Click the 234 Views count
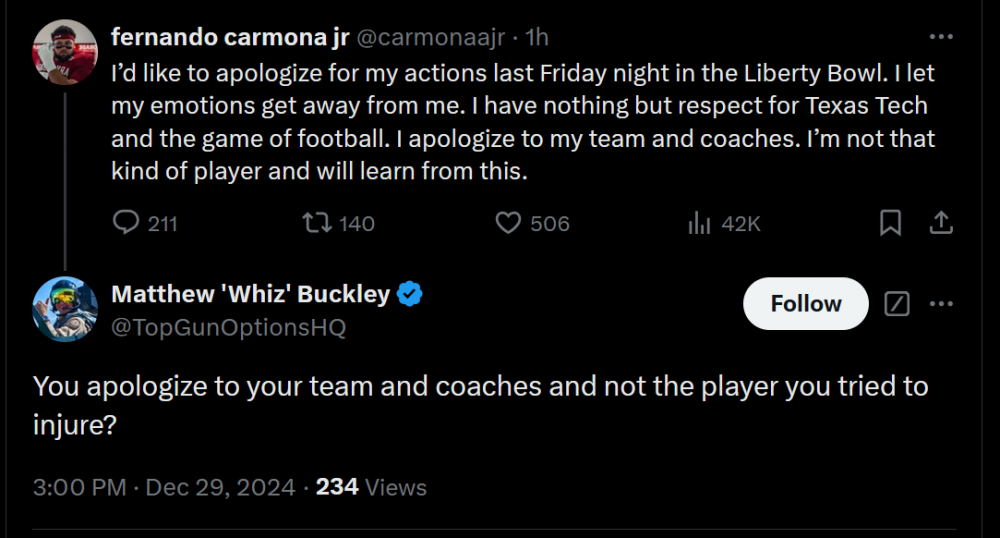Viewport: 1000px width, 538px height. tap(371, 488)
